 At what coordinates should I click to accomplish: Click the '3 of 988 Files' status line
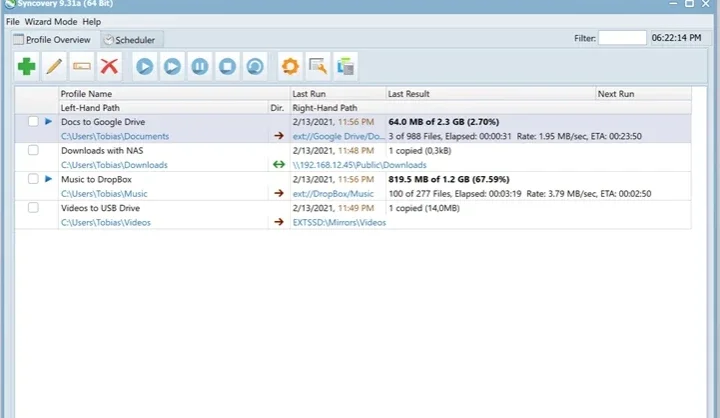(x=515, y=136)
